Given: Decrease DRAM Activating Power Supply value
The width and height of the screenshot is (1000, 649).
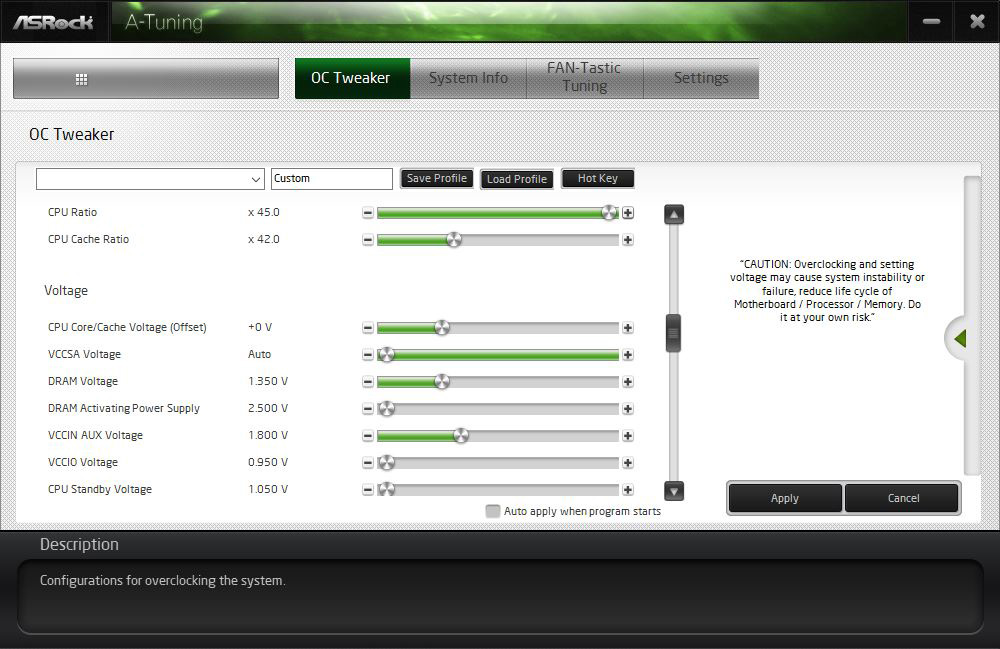Looking at the screenshot, I should (x=367, y=409).
